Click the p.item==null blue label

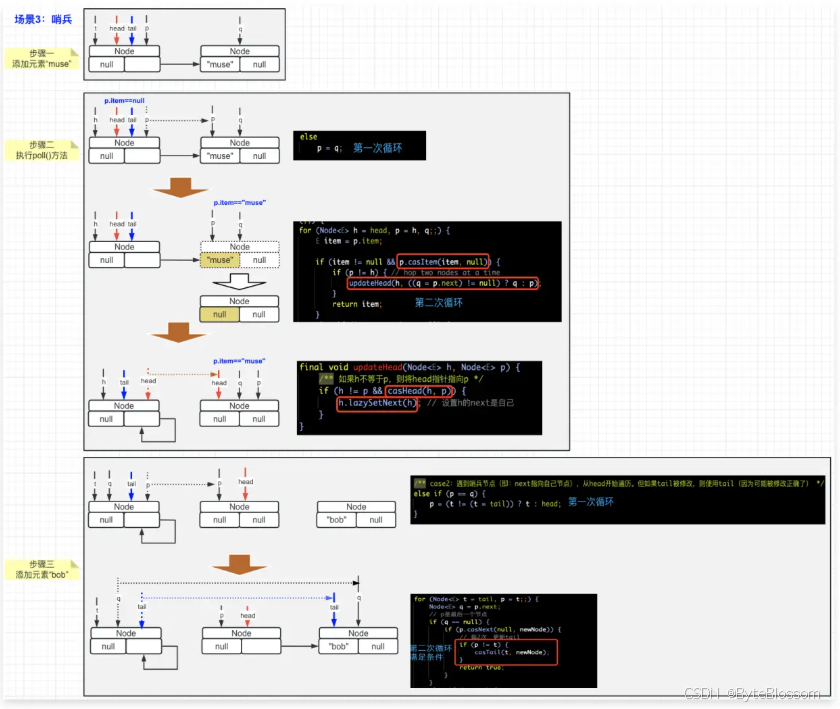click(124, 101)
